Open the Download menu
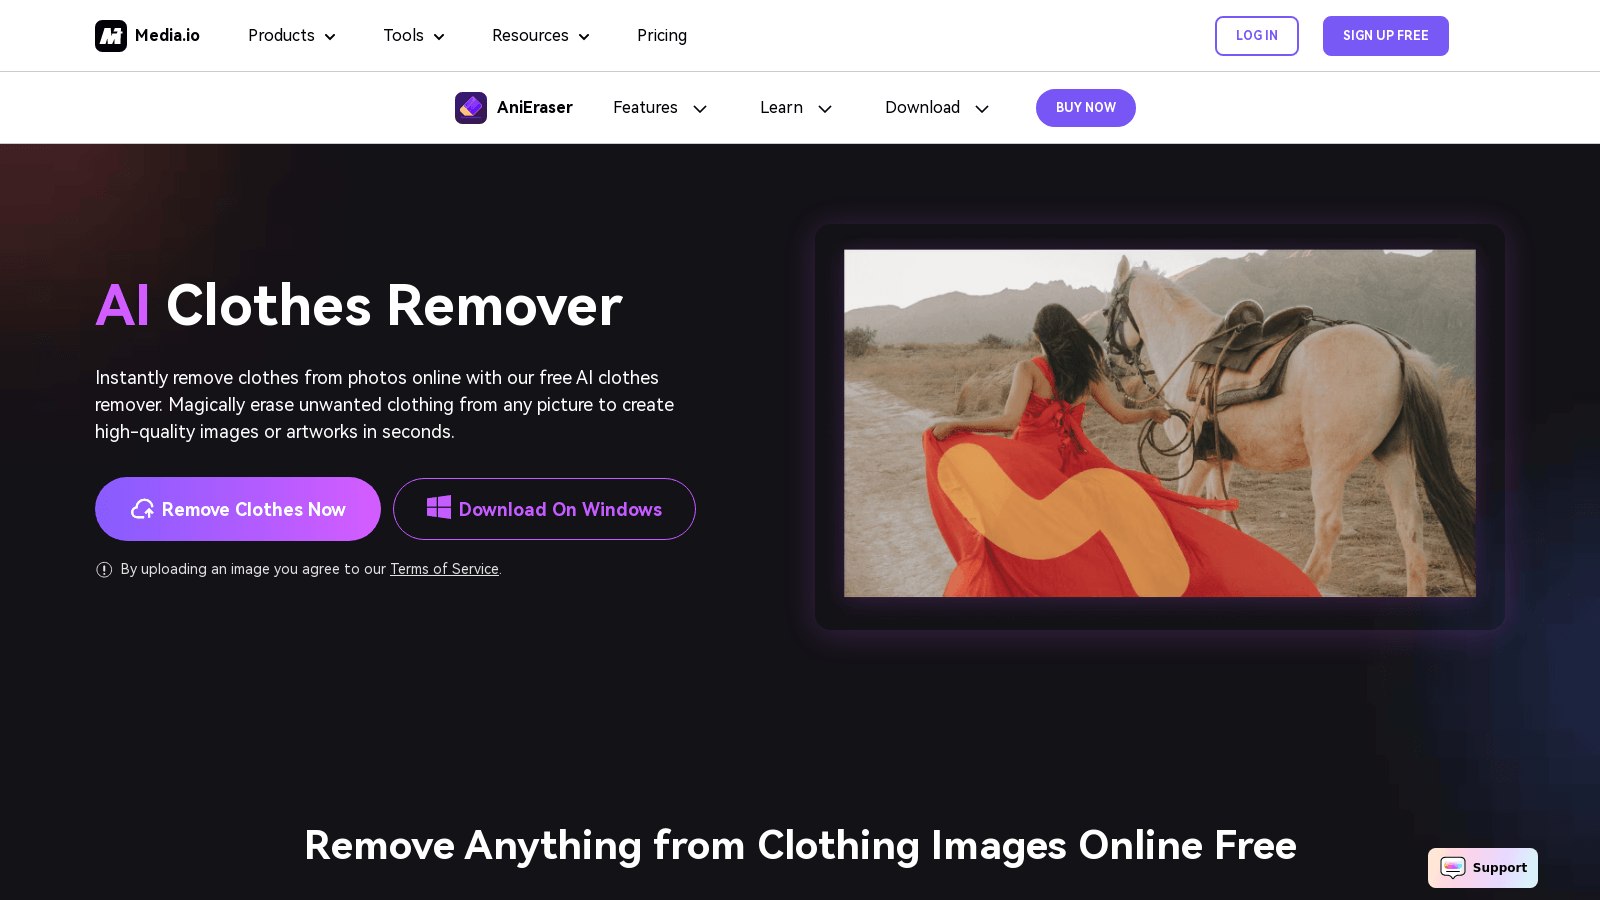 (x=937, y=108)
